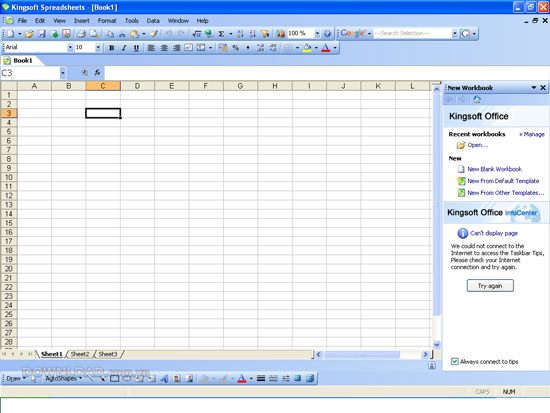
Task: Create a new document via New icon
Action: point(11,34)
